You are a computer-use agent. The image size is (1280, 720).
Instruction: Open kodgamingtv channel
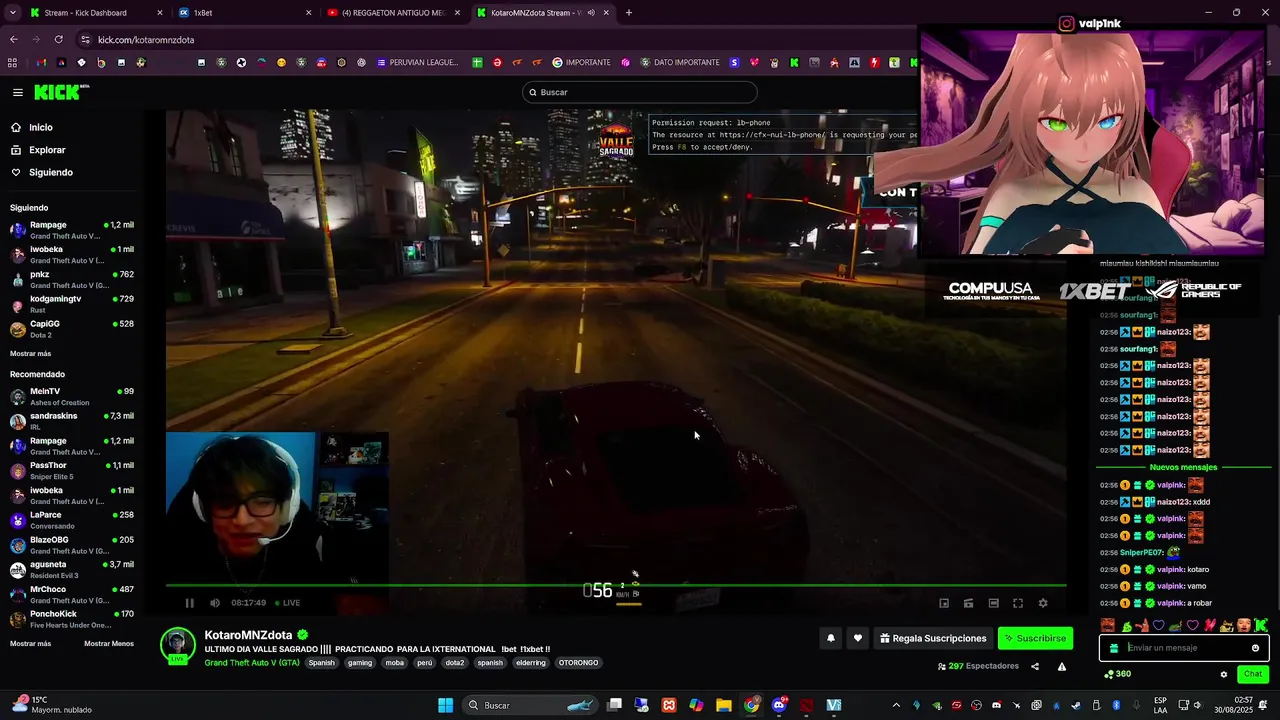tap(71, 304)
